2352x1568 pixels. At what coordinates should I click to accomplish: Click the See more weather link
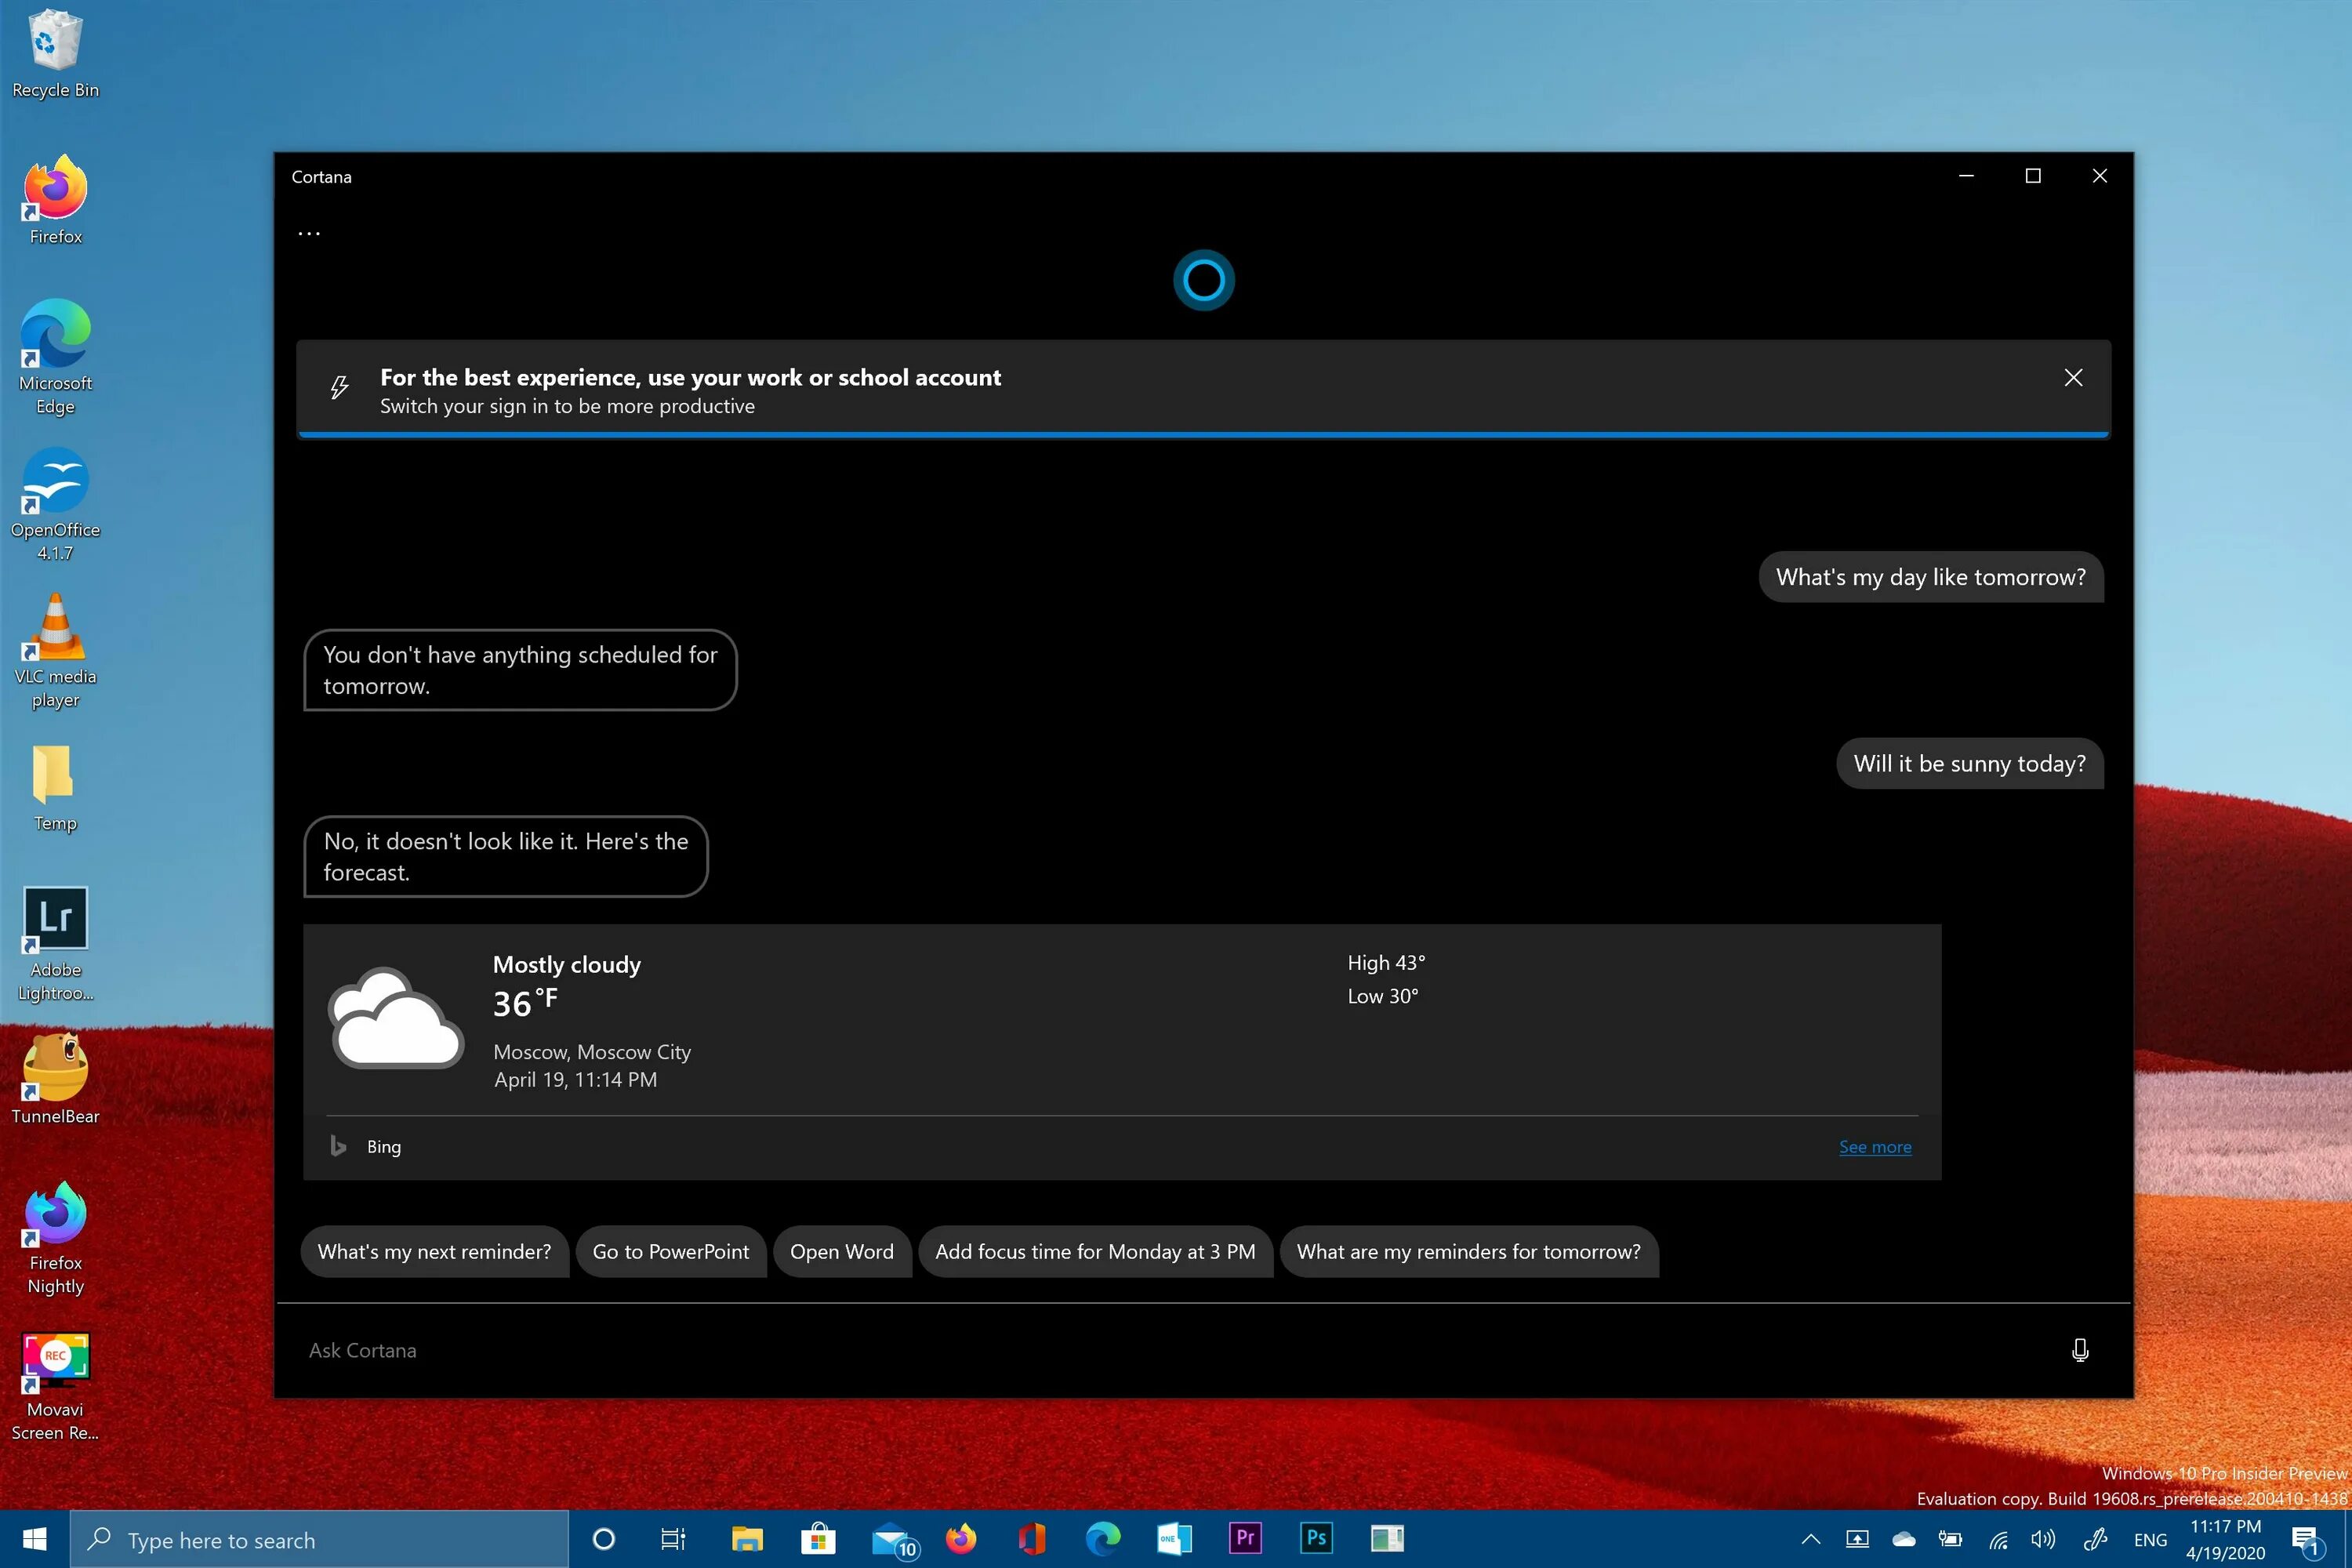pos(1874,1147)
